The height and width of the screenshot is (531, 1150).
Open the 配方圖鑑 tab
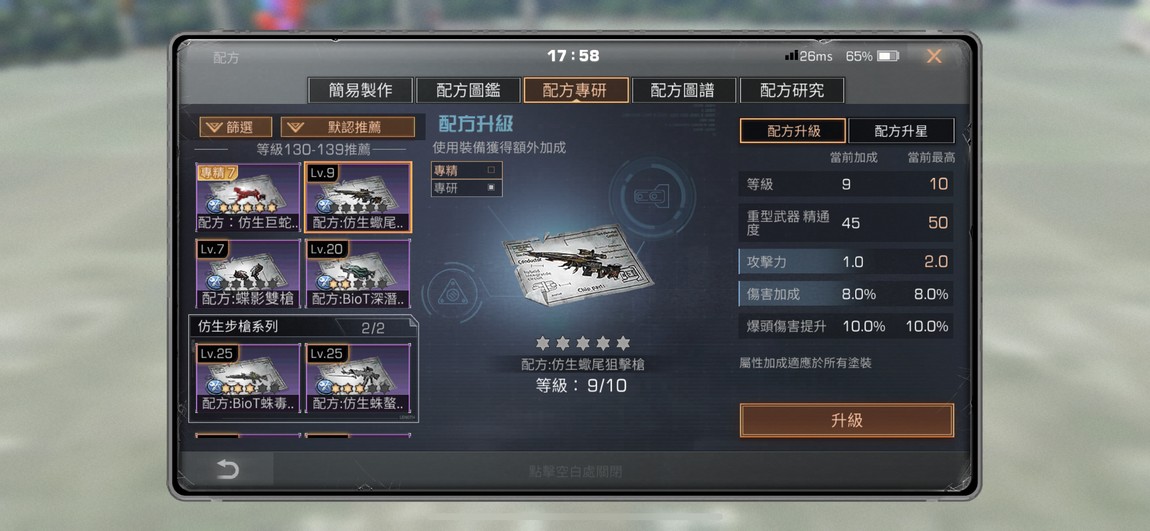coord(468,90)
